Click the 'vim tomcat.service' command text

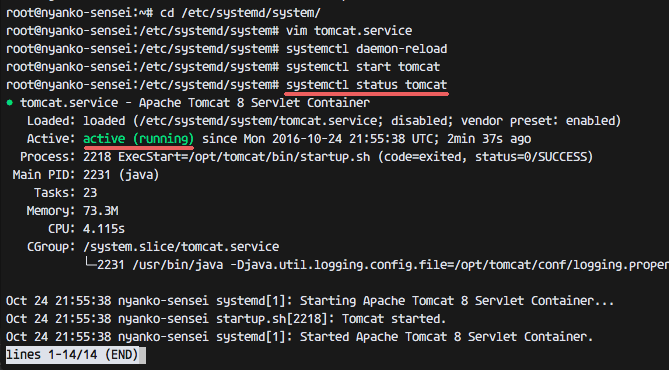349,31
